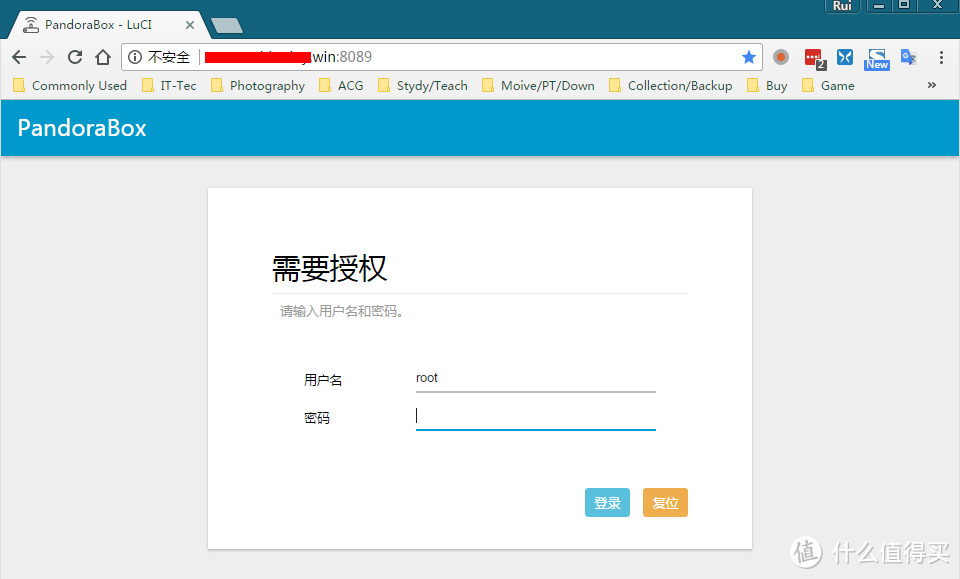Image resolution: width=960 pixels, height=579 pixels.
Task: Maximize the browser window
Action: [904, 6]
